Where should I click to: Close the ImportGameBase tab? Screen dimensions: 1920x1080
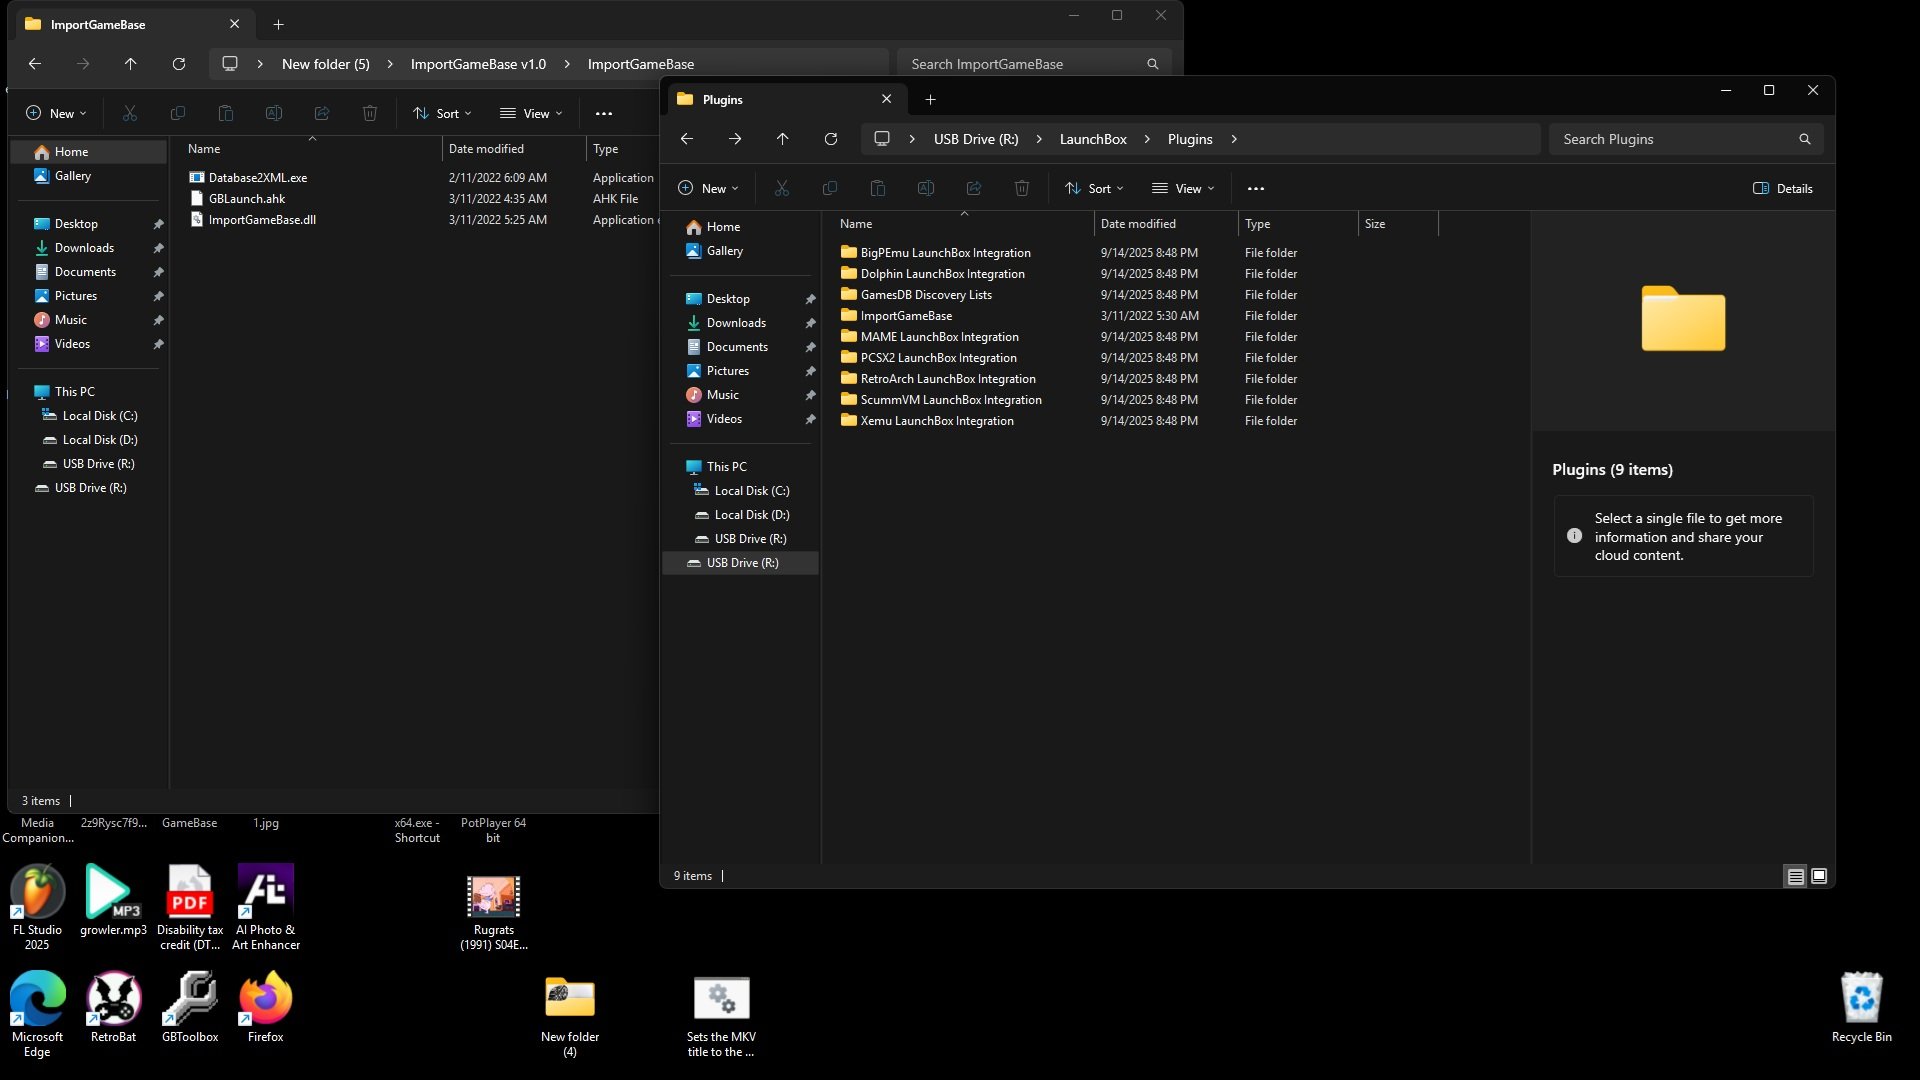pyautogui.click(x=234, y=24)
